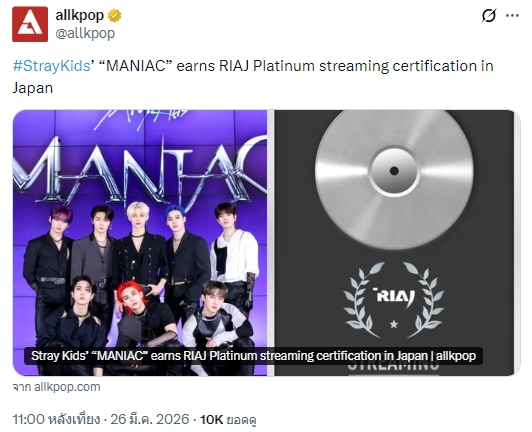Click the tweet text about RIAJ Platinum certification
Viewport: 532px width, 432px height.
point(253,77)
